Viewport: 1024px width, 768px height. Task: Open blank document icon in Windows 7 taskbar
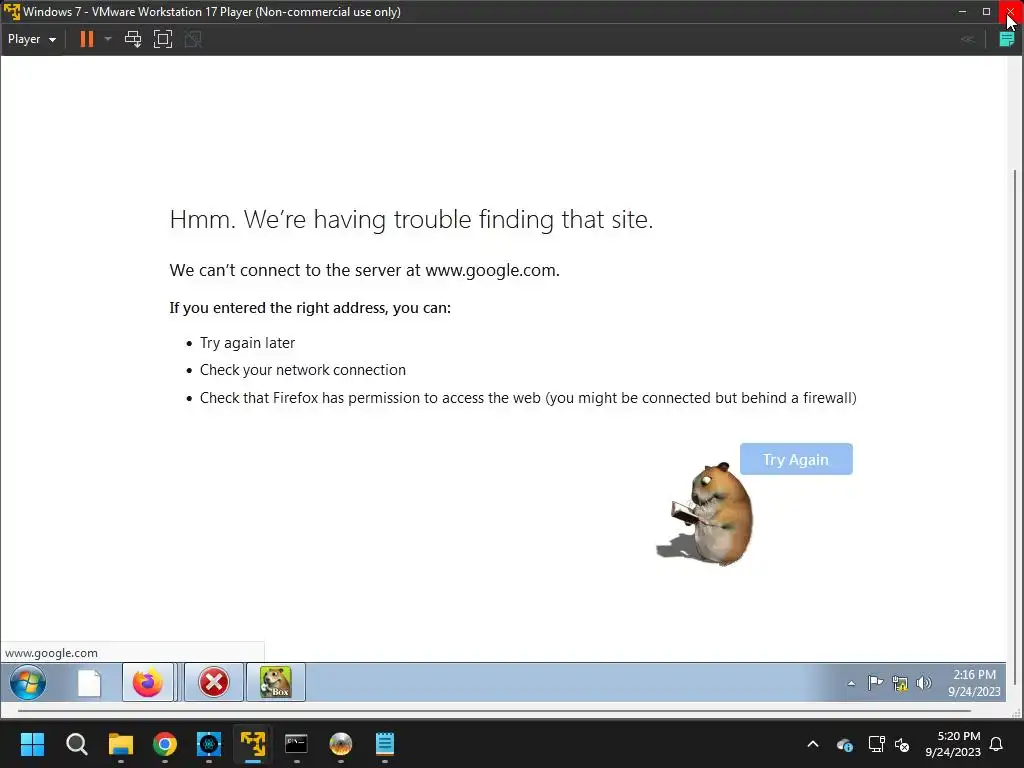tap(89, 683)
